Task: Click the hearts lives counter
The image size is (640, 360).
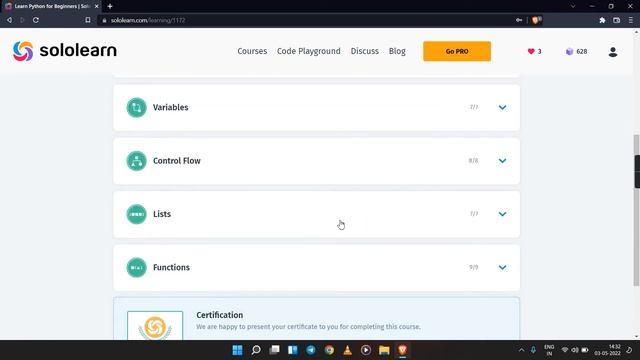Action: (534, 51)
